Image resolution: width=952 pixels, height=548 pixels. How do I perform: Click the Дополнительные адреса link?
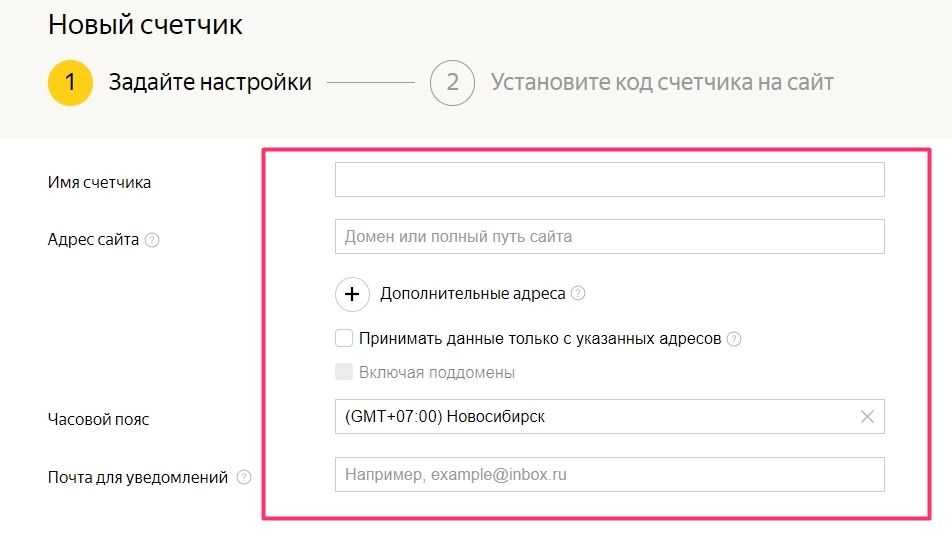tap(473, 294)
